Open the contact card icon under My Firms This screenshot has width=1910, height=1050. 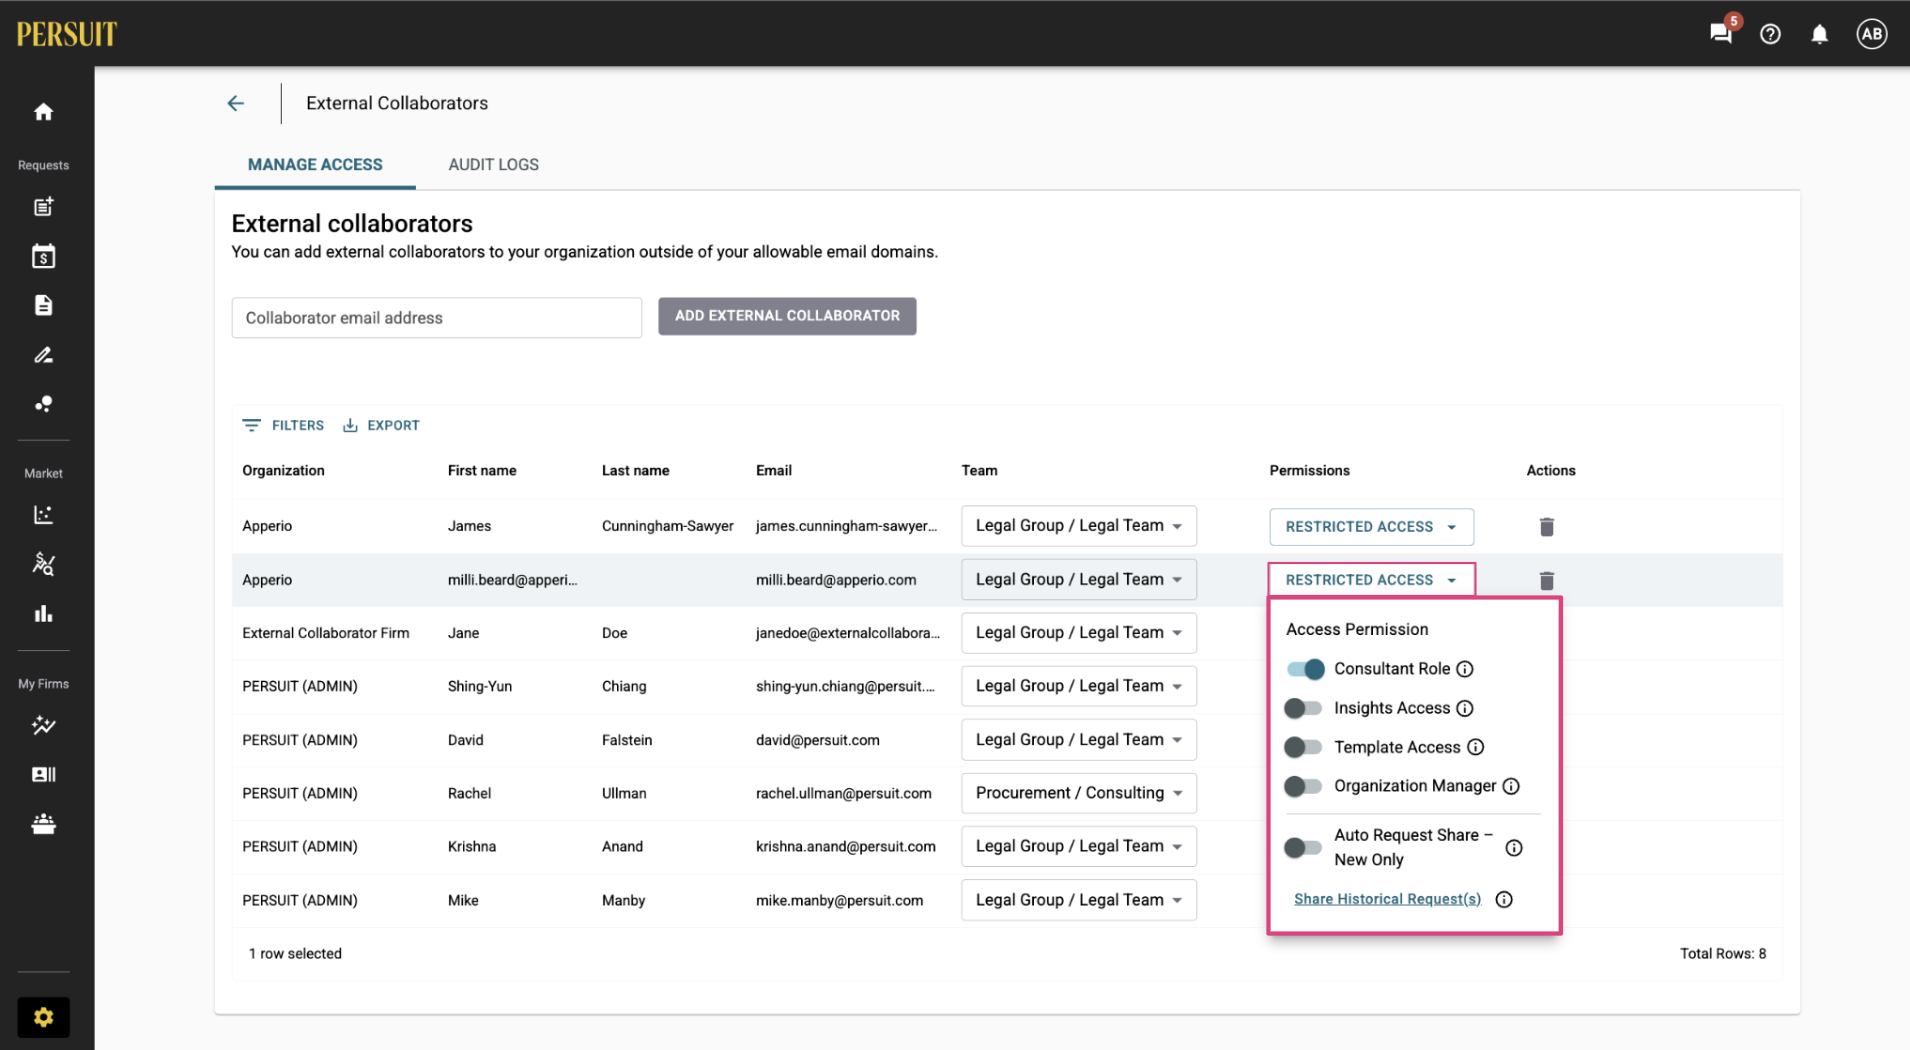[43, 774]
